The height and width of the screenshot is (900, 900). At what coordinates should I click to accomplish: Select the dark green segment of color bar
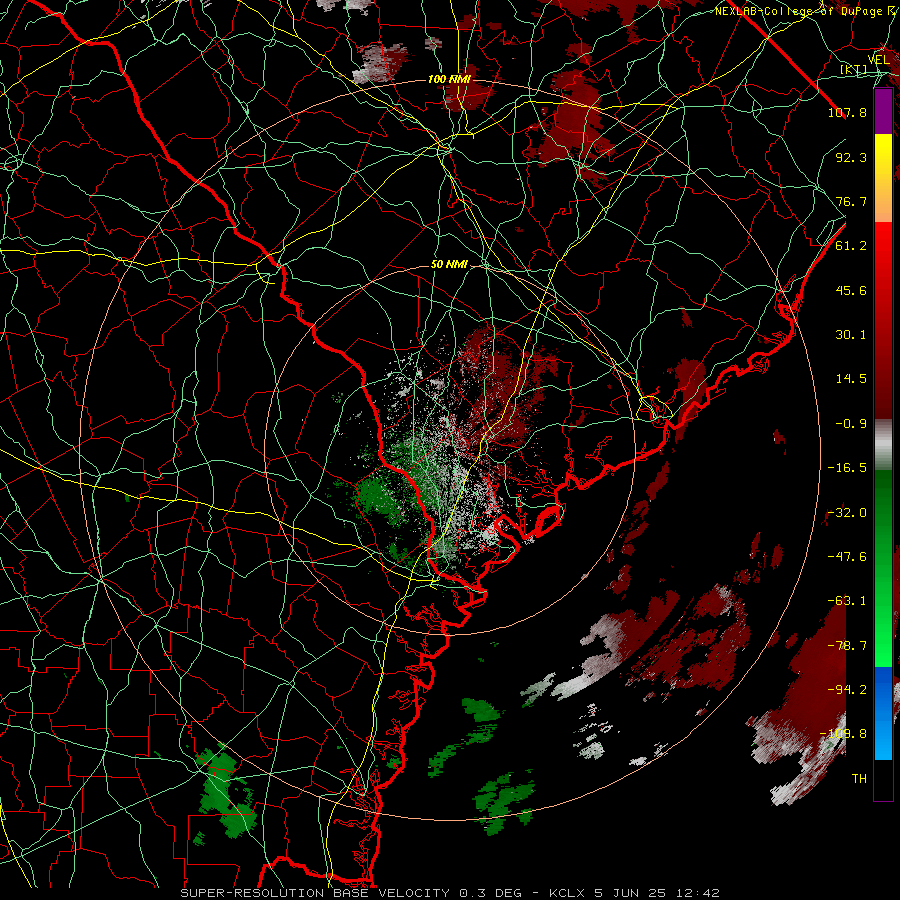tap(883, 517)
